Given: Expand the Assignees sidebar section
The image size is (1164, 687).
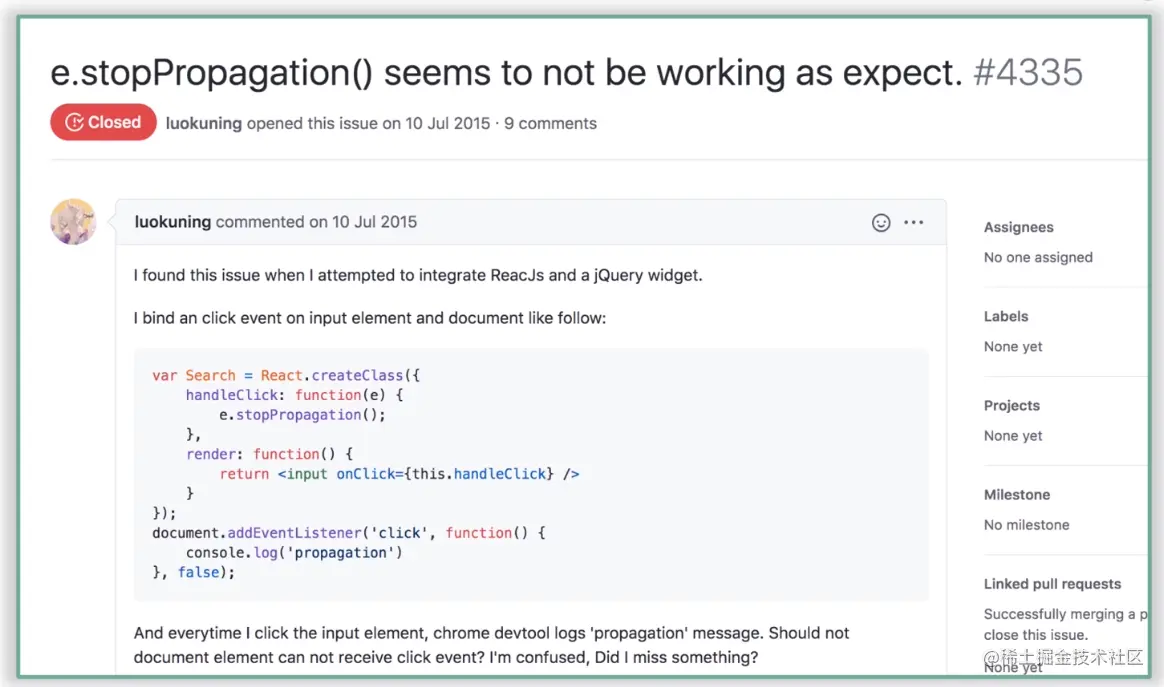Looking at the screenshot, I should pos(1018,228).
